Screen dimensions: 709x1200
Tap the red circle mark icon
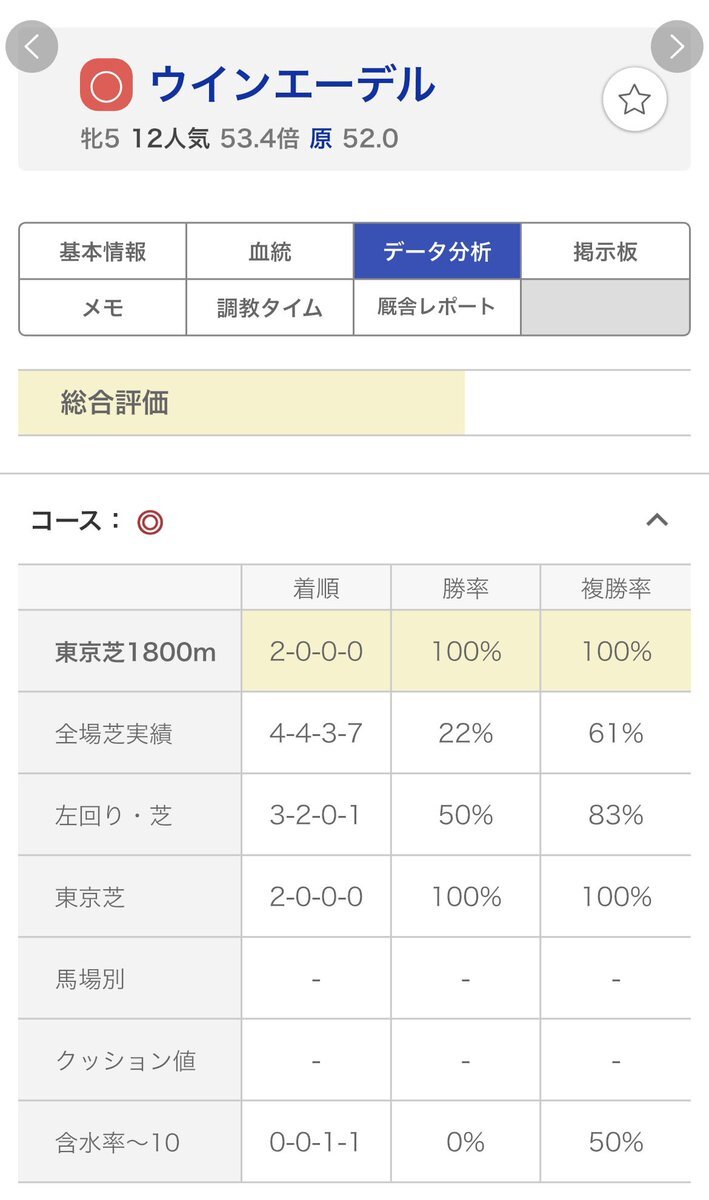point(106,87)
